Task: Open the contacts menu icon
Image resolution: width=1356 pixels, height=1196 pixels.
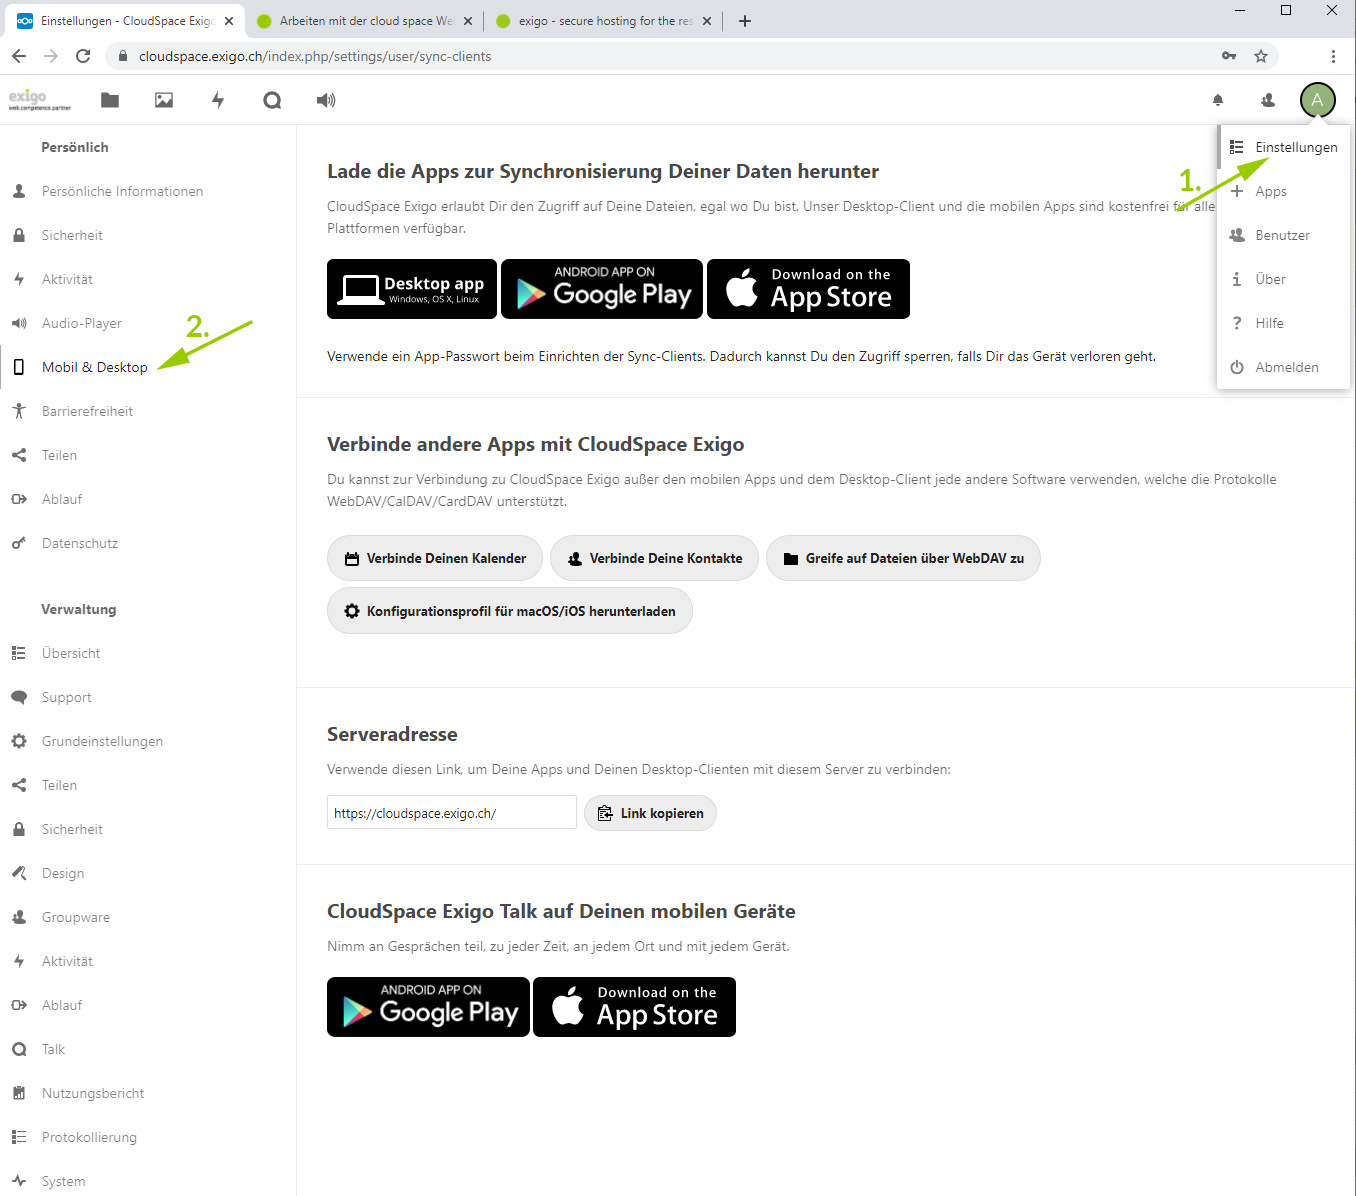Action: [1268, 100]
